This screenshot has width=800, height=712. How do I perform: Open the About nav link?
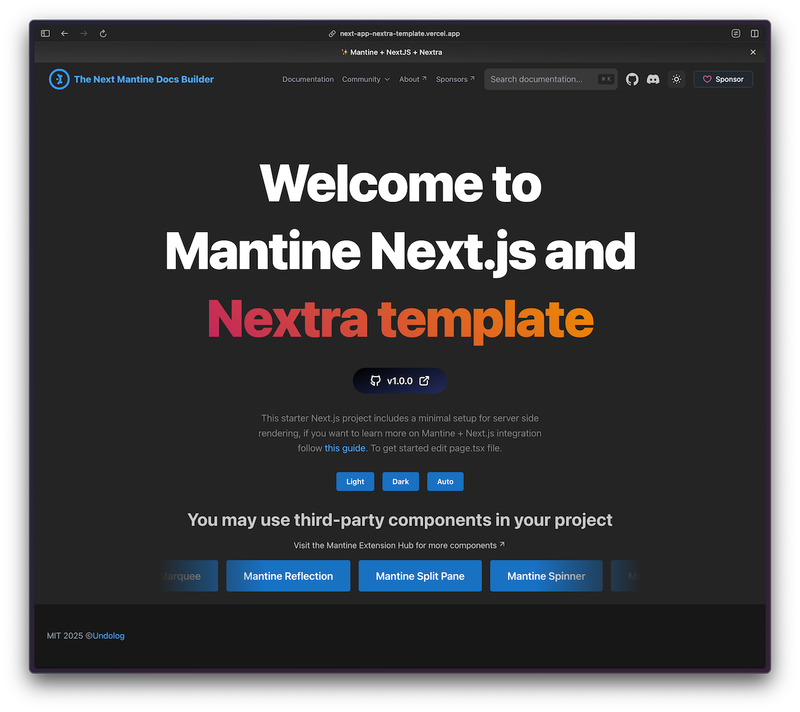coord(413,79)
